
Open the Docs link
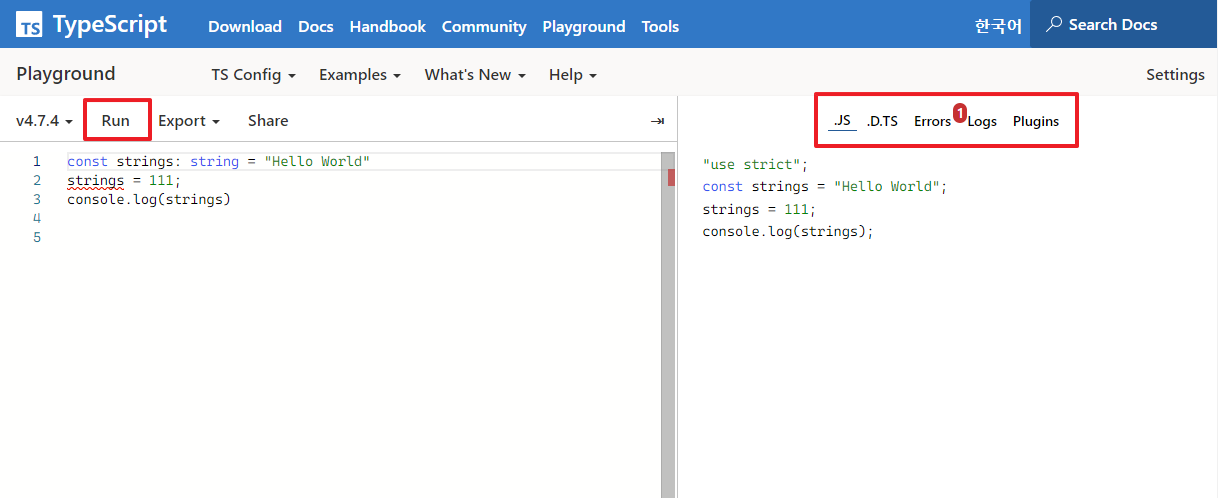(x=316, y=27)
